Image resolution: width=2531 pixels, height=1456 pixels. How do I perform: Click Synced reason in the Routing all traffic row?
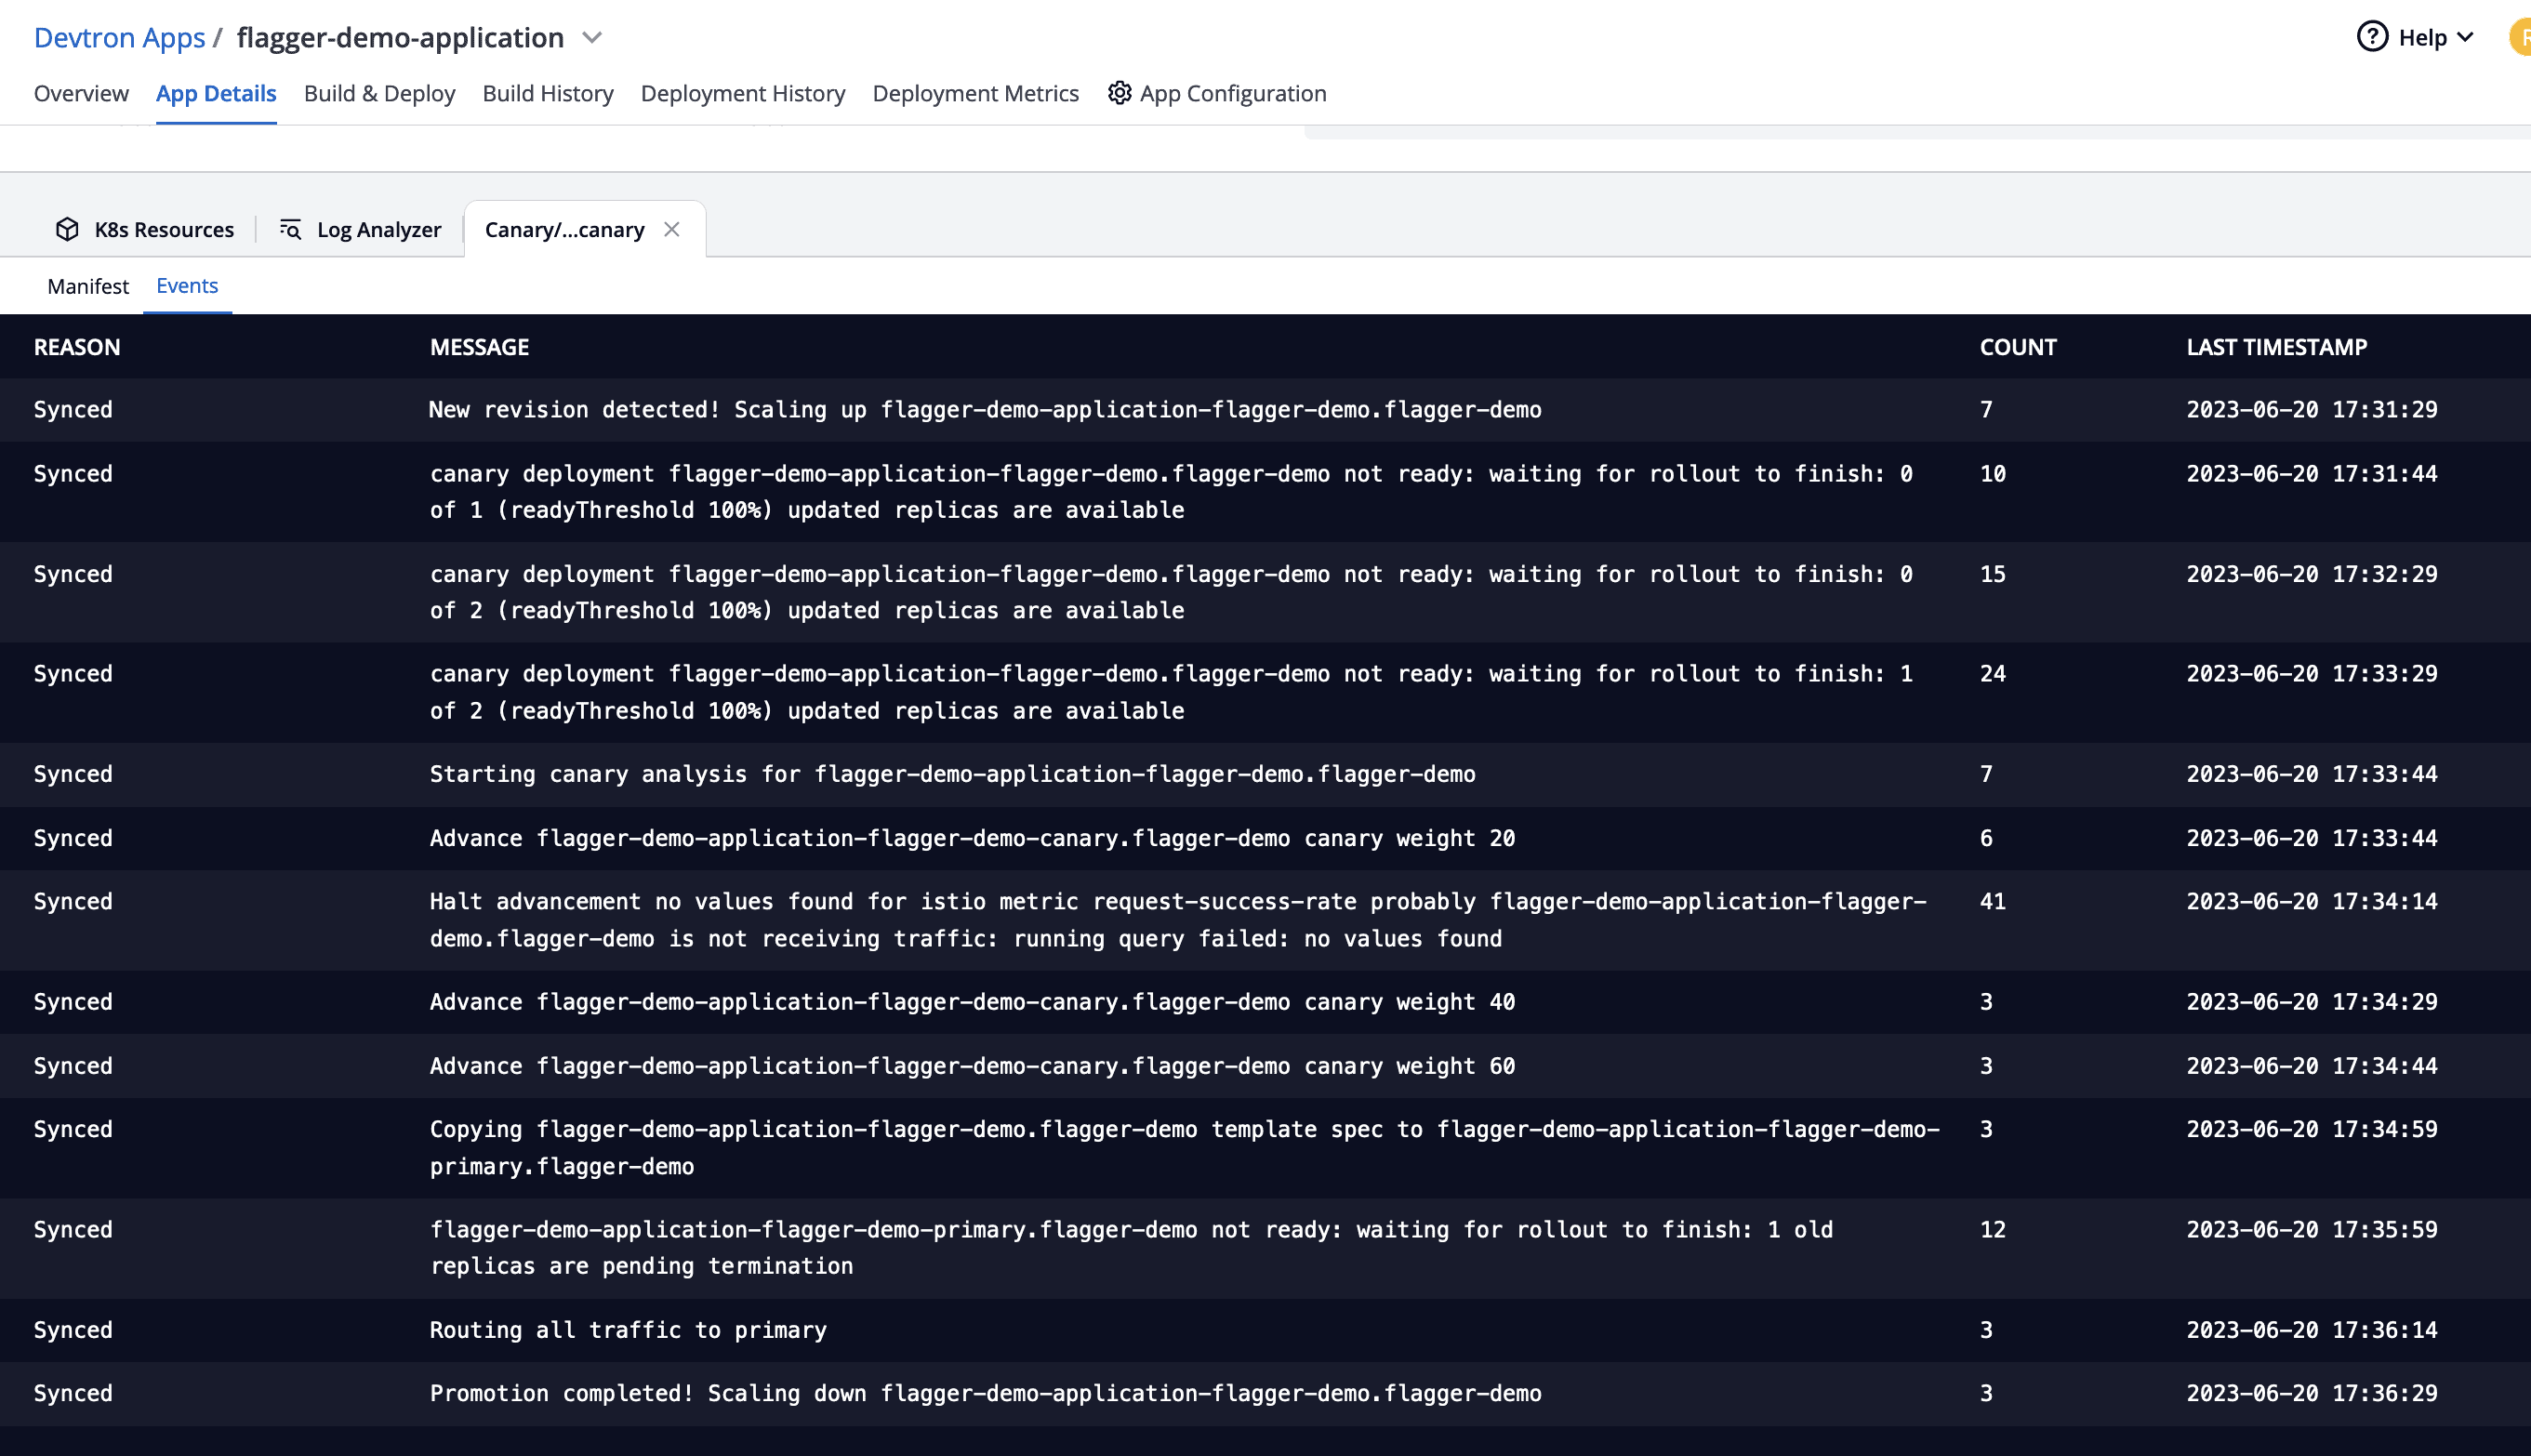click(73, 1330)
